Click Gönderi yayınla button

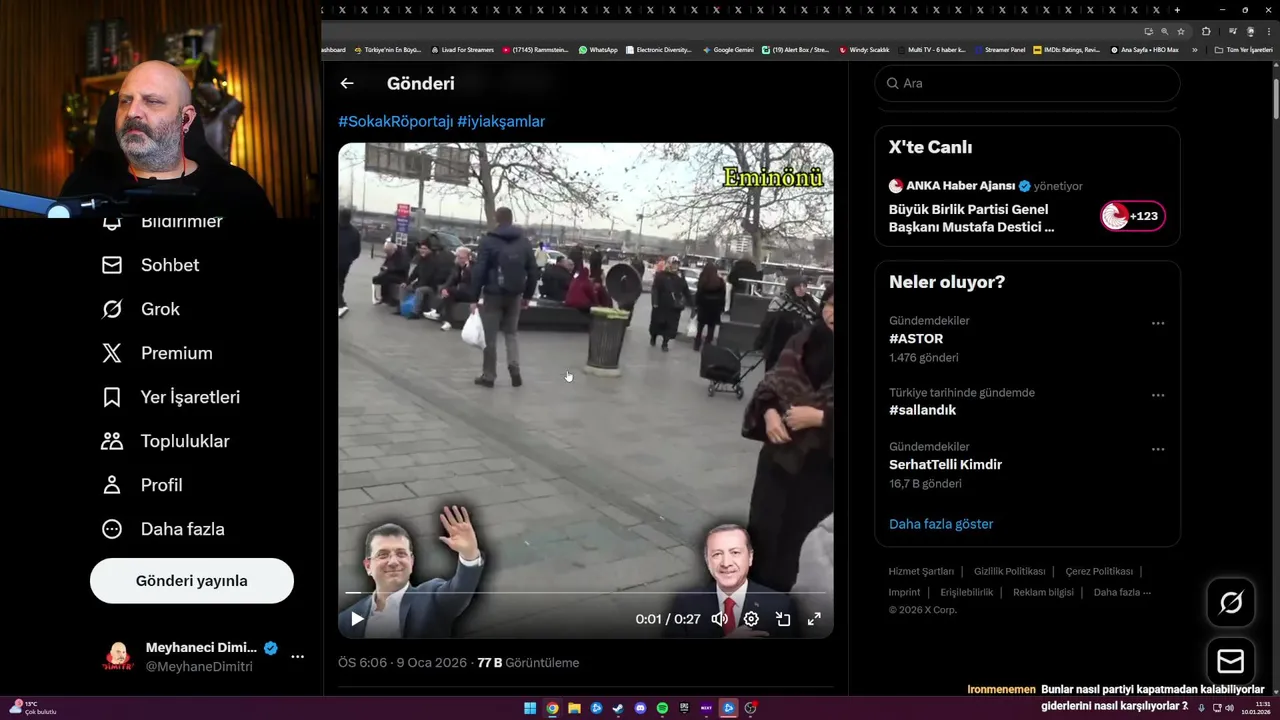(192, 581)
